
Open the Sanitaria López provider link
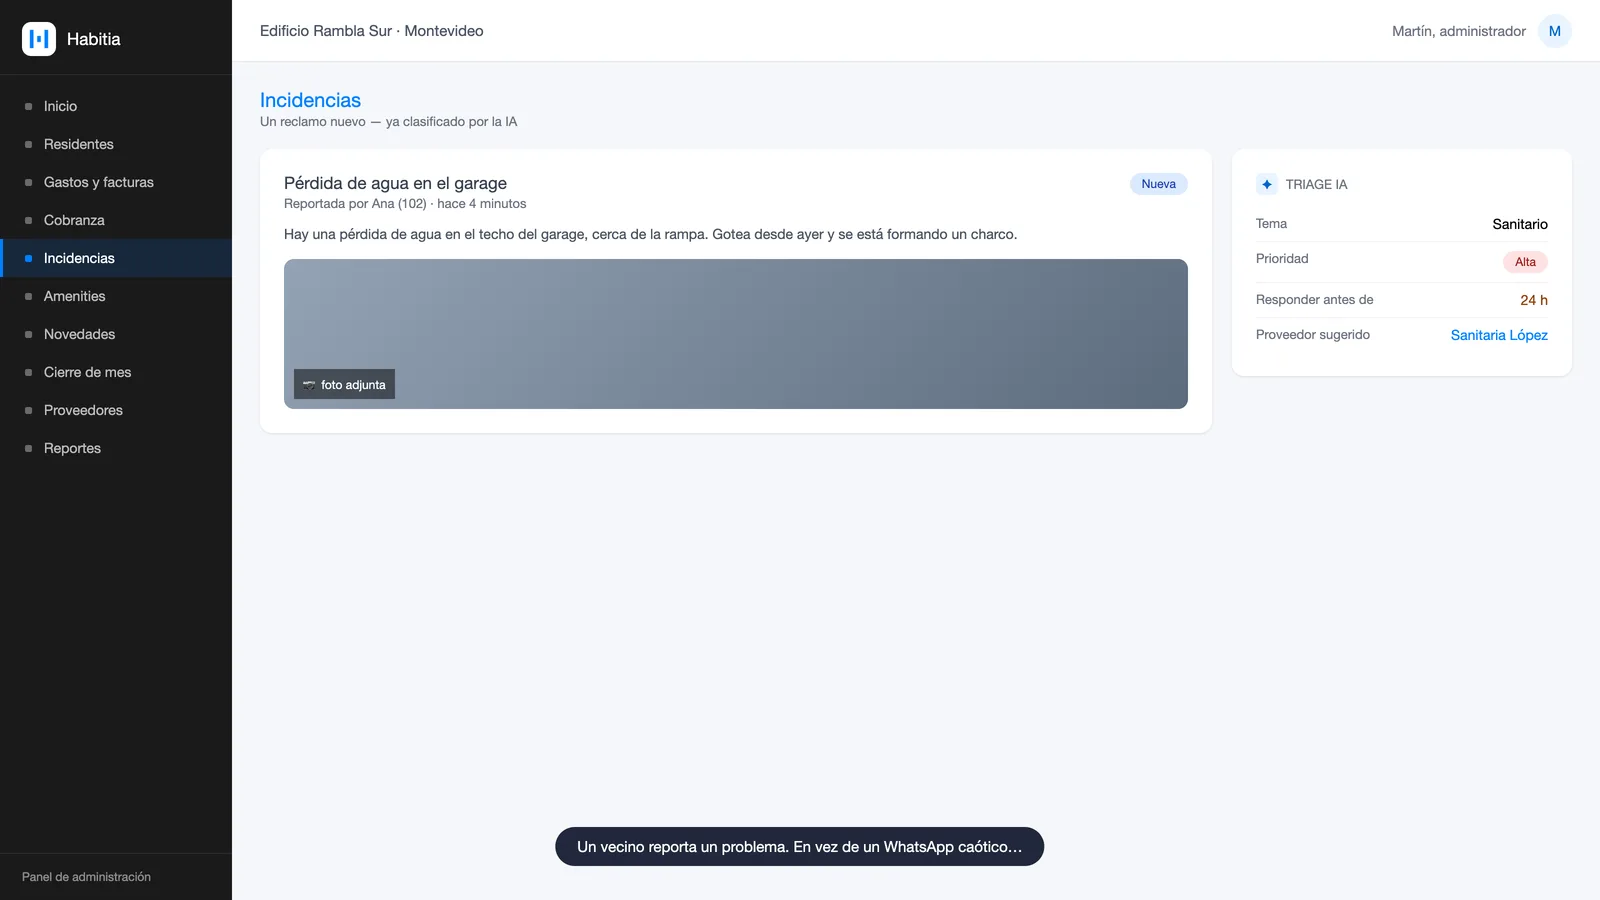(x=1499, y=335)
